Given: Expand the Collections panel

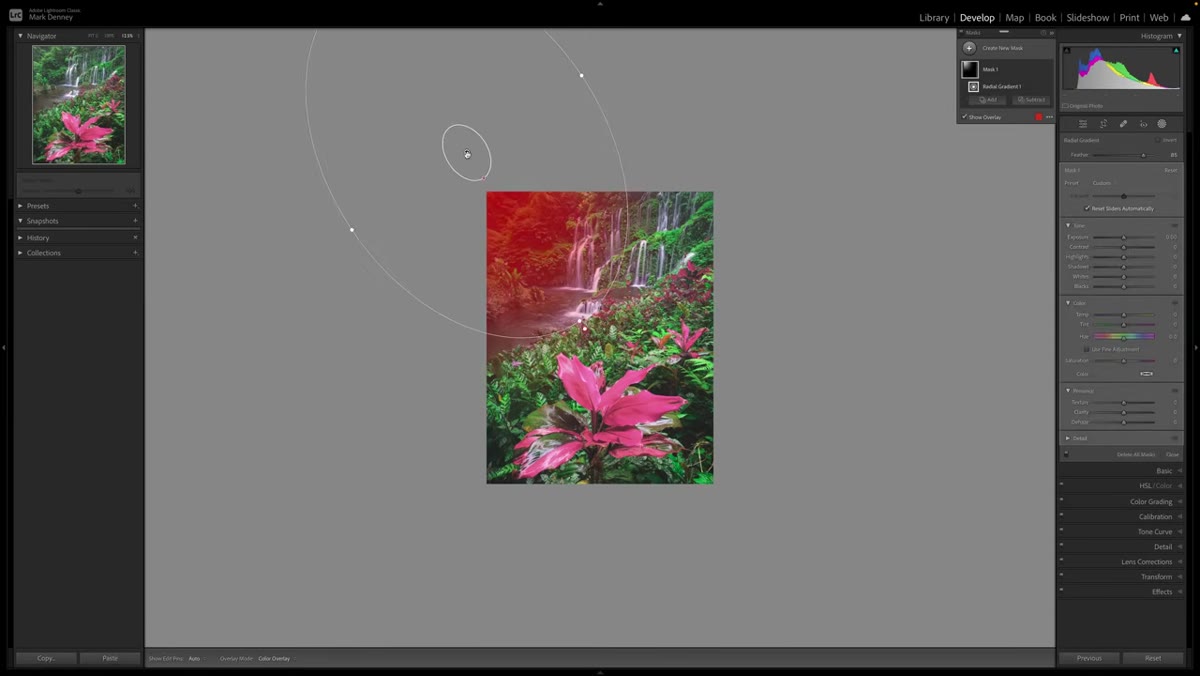Looking at the screenshot, I should pyautogui.click(x=20, y=253).
